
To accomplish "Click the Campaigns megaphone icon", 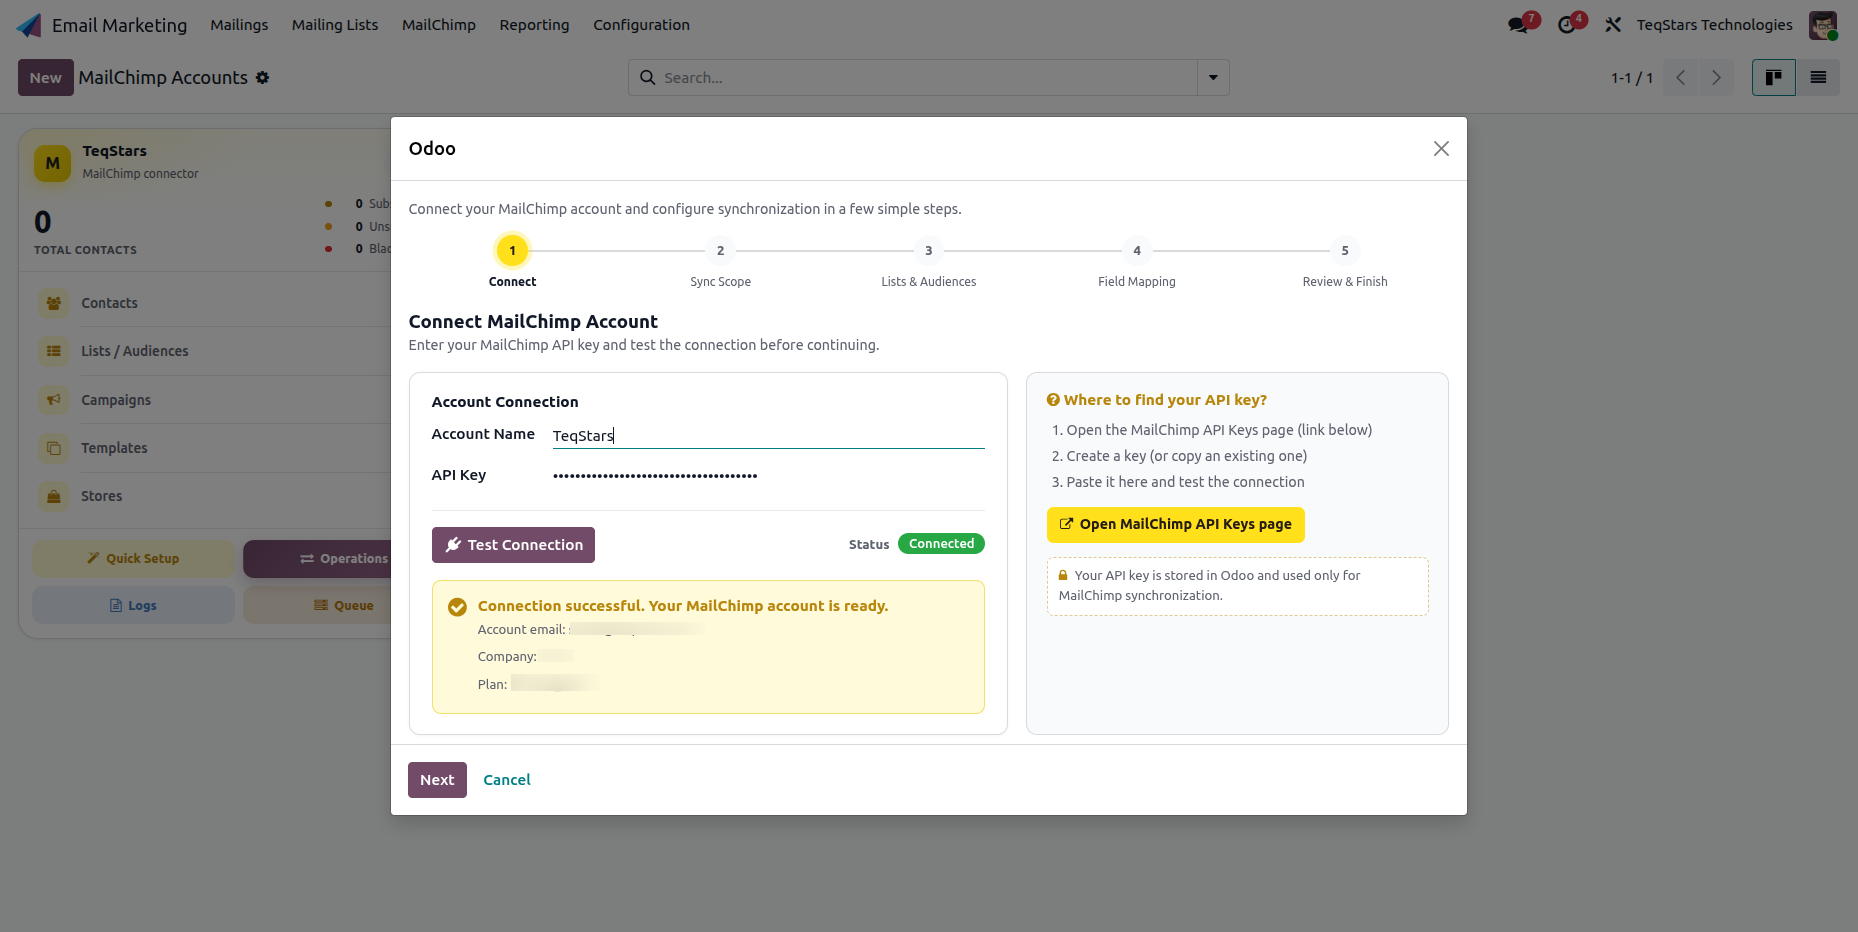I will click(54, 400).
